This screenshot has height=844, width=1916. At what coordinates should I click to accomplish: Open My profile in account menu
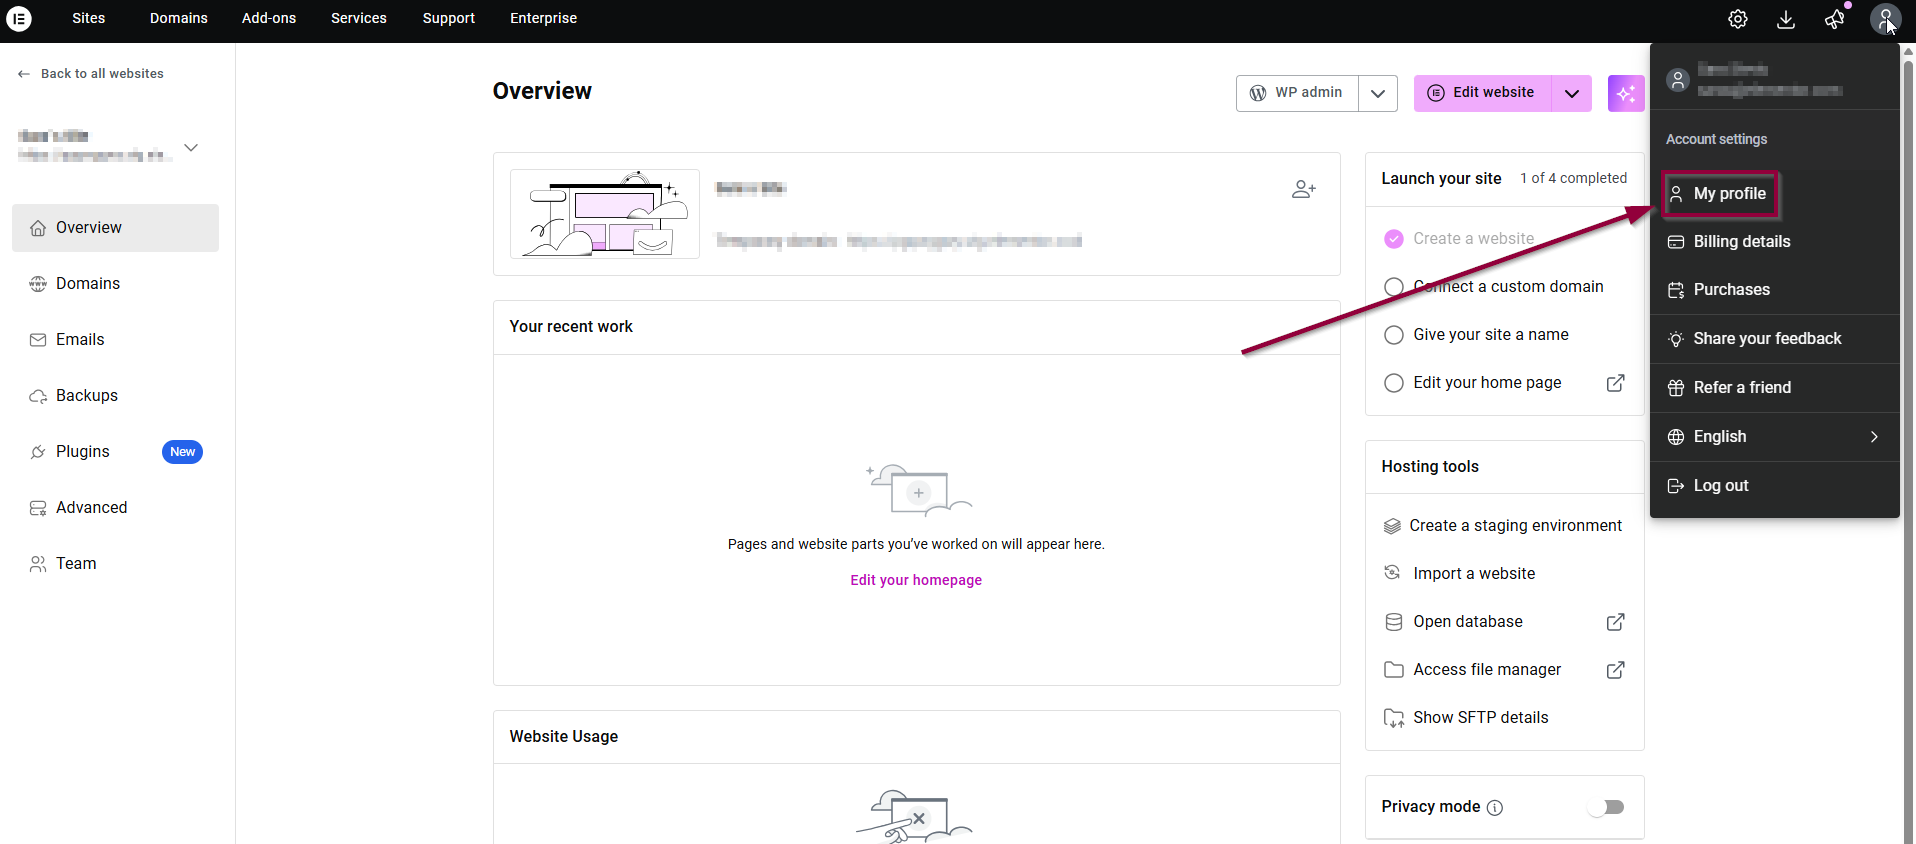click(x=1729, y=194)
